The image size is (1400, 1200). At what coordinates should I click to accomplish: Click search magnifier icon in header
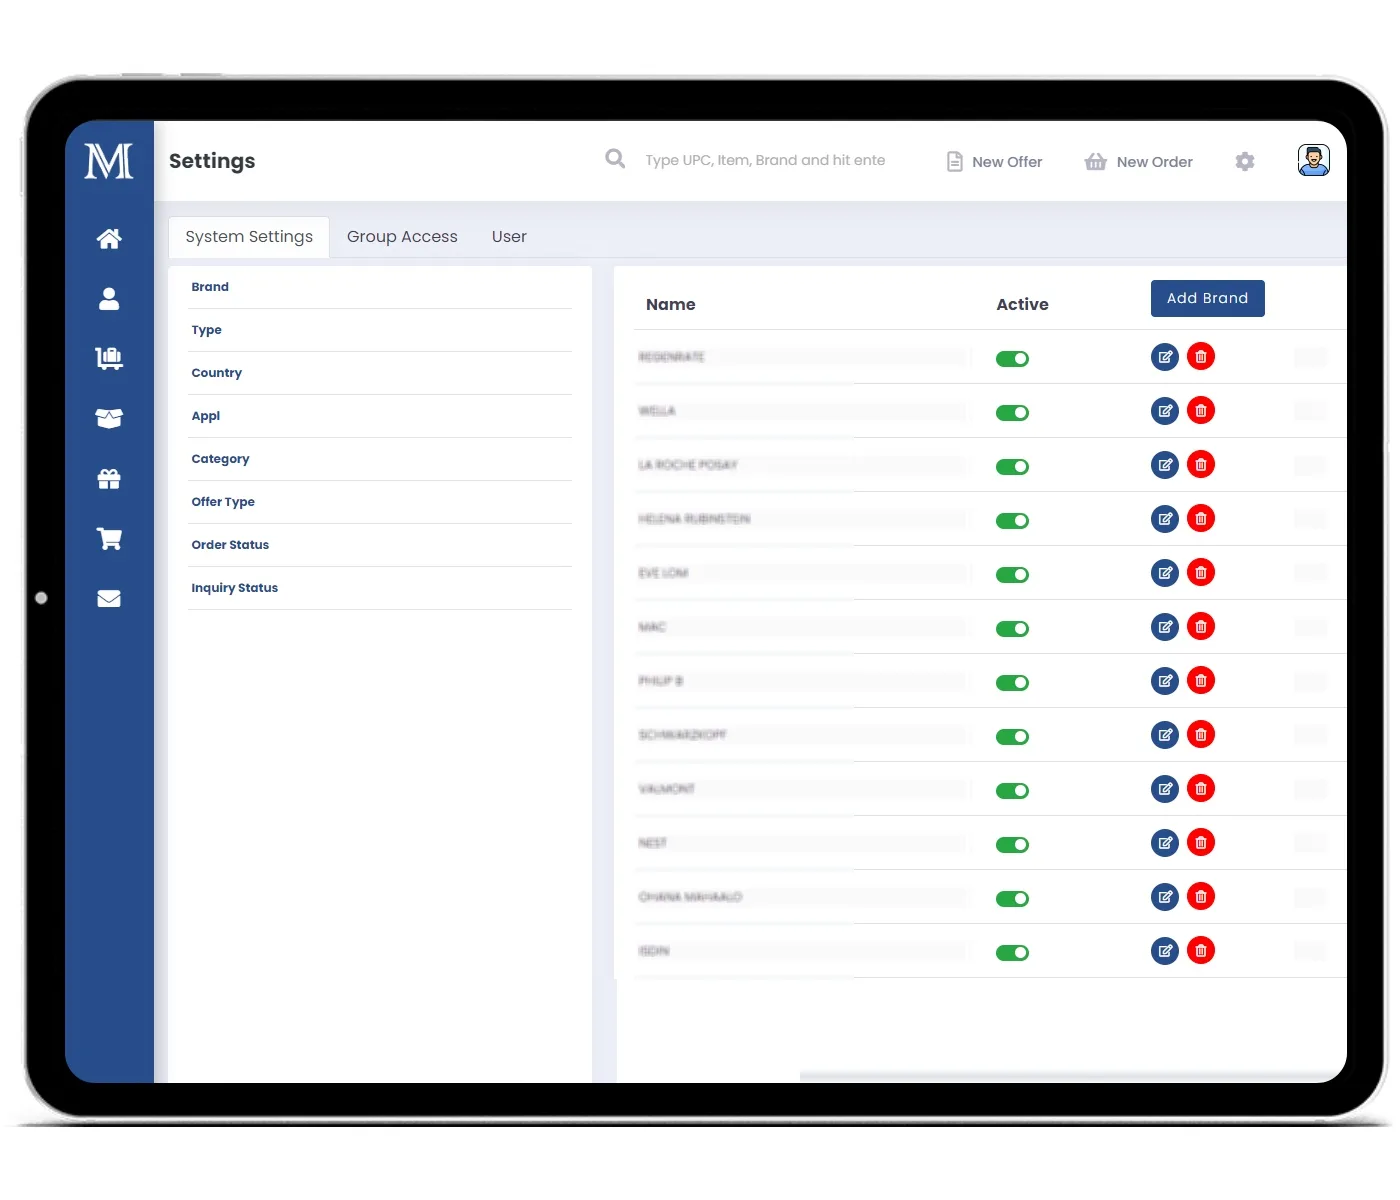[x=615, y=159]
